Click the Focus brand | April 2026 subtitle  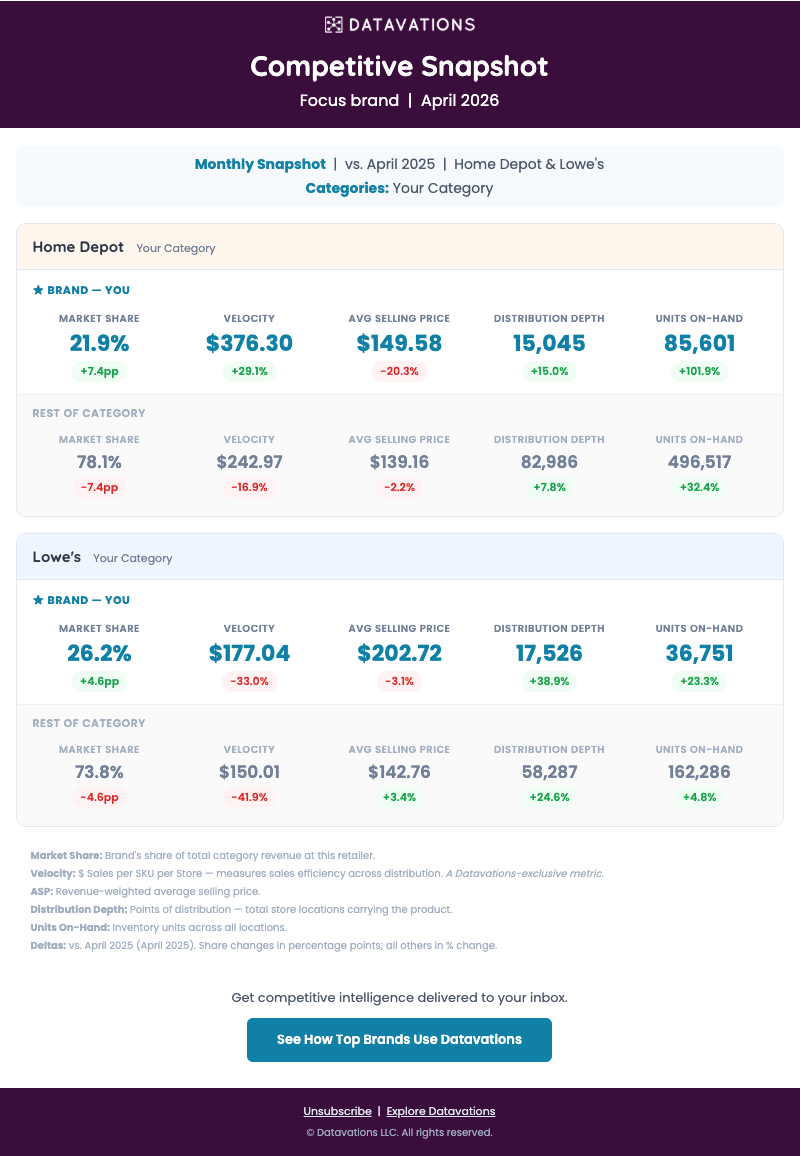point(399,100)
